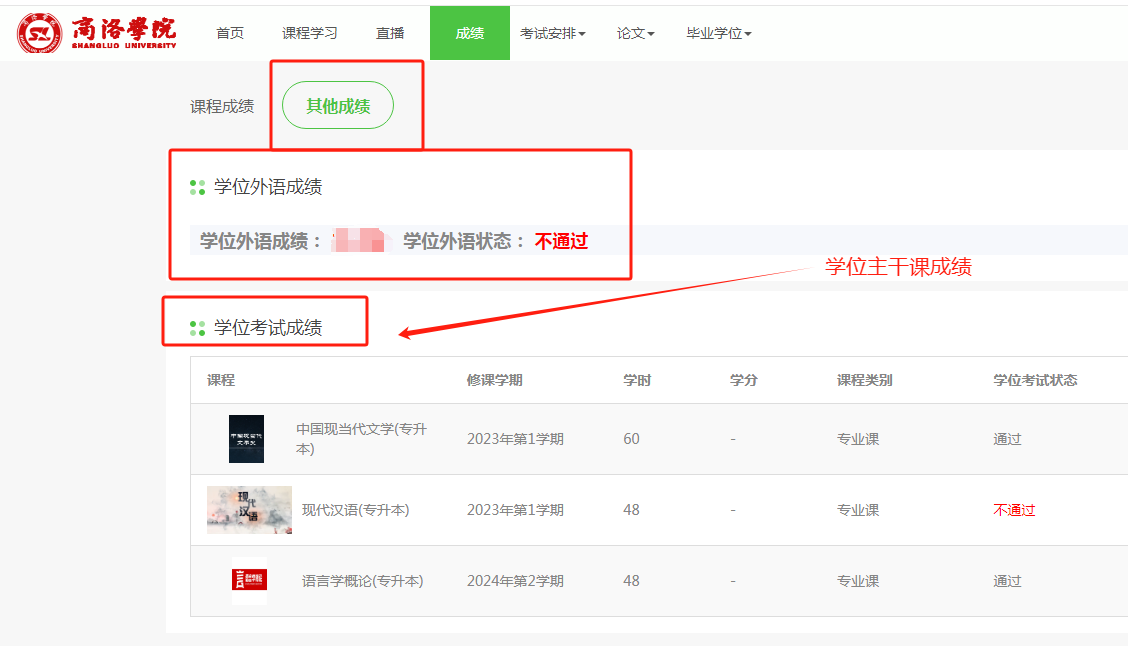Open the 中国现当代文学 course thumbnail

246,439
